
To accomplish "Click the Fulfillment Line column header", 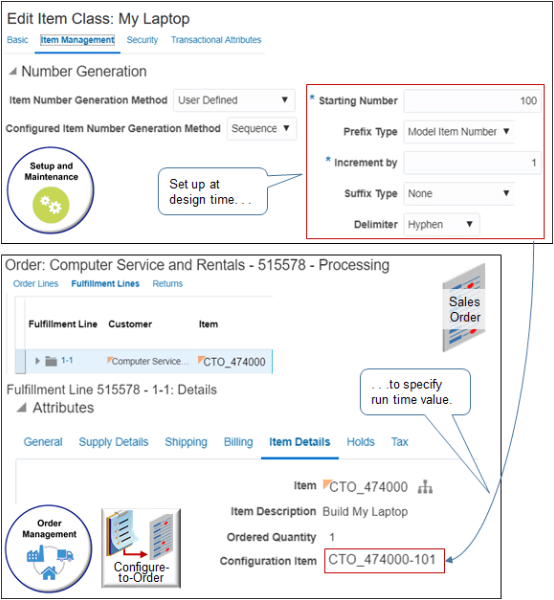I will pyautogui.click(x=63, y=324).
